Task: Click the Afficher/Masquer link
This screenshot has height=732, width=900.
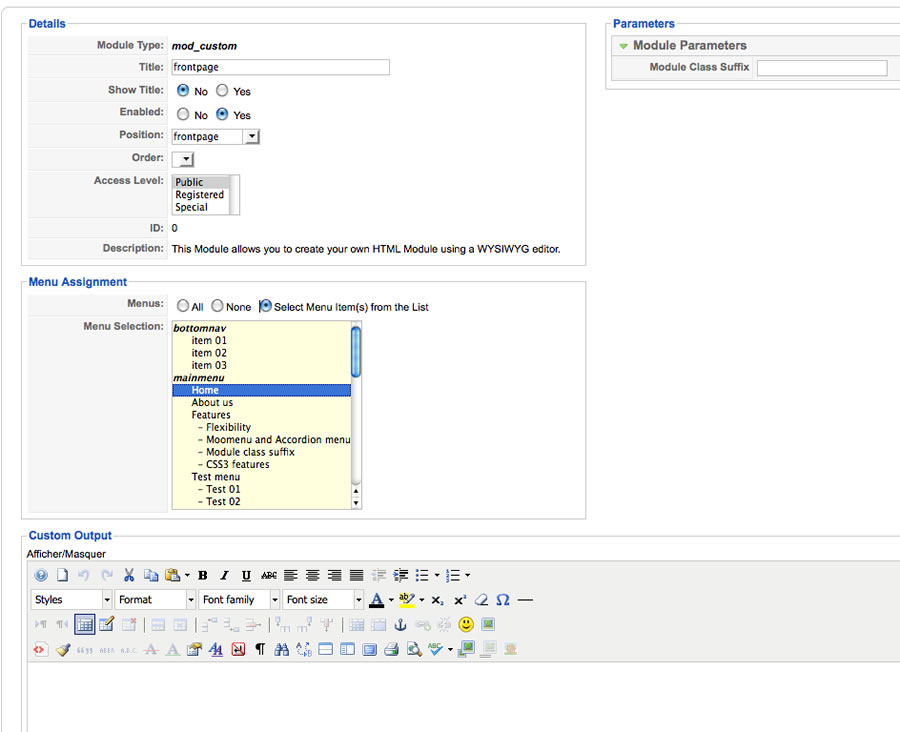Action: click(66, 554)
